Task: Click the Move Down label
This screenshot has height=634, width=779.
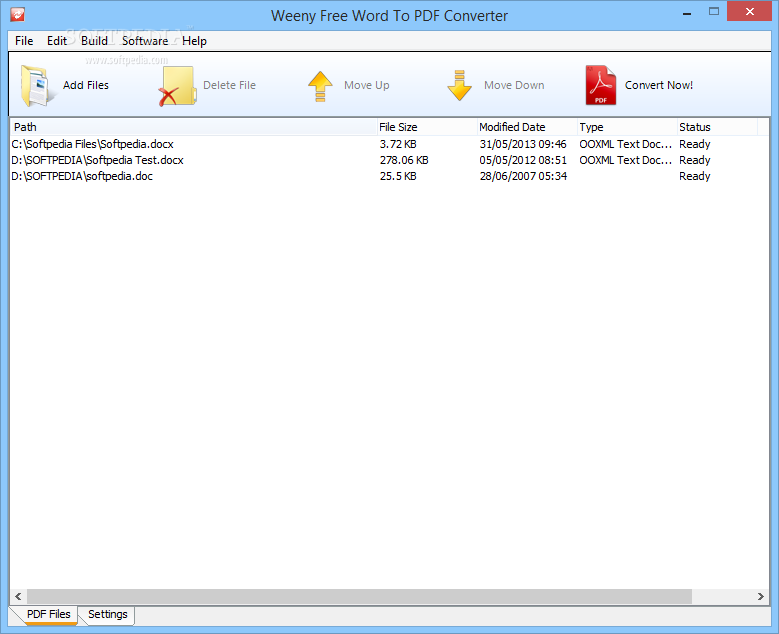Action: click(514, 85)
